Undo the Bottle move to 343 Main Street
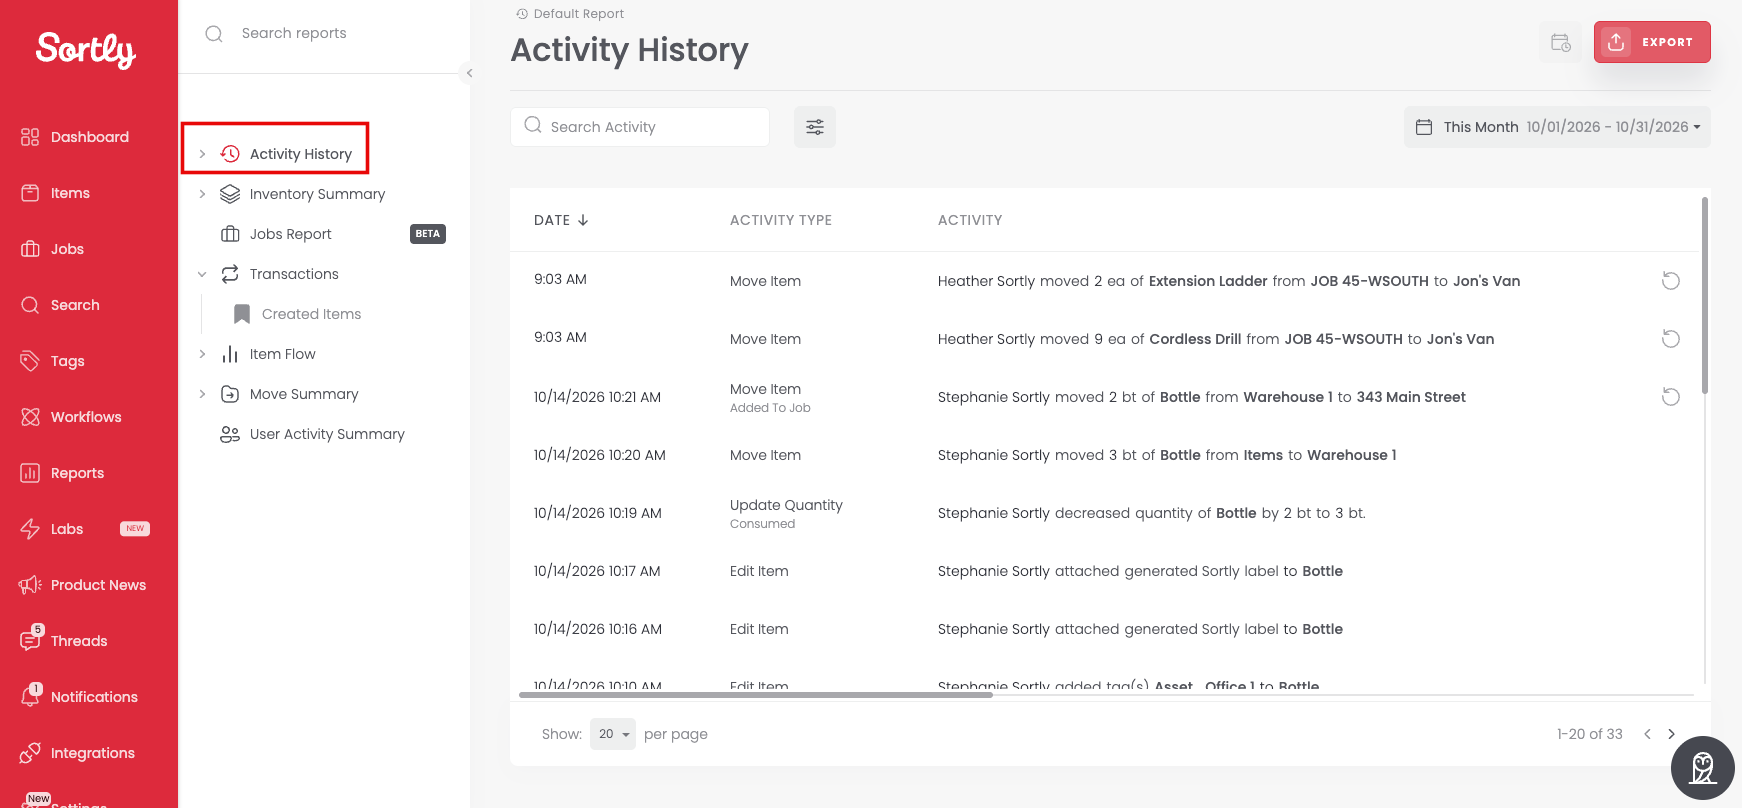The width and height of the screenshot is (1742, 808). [1670, 397]
